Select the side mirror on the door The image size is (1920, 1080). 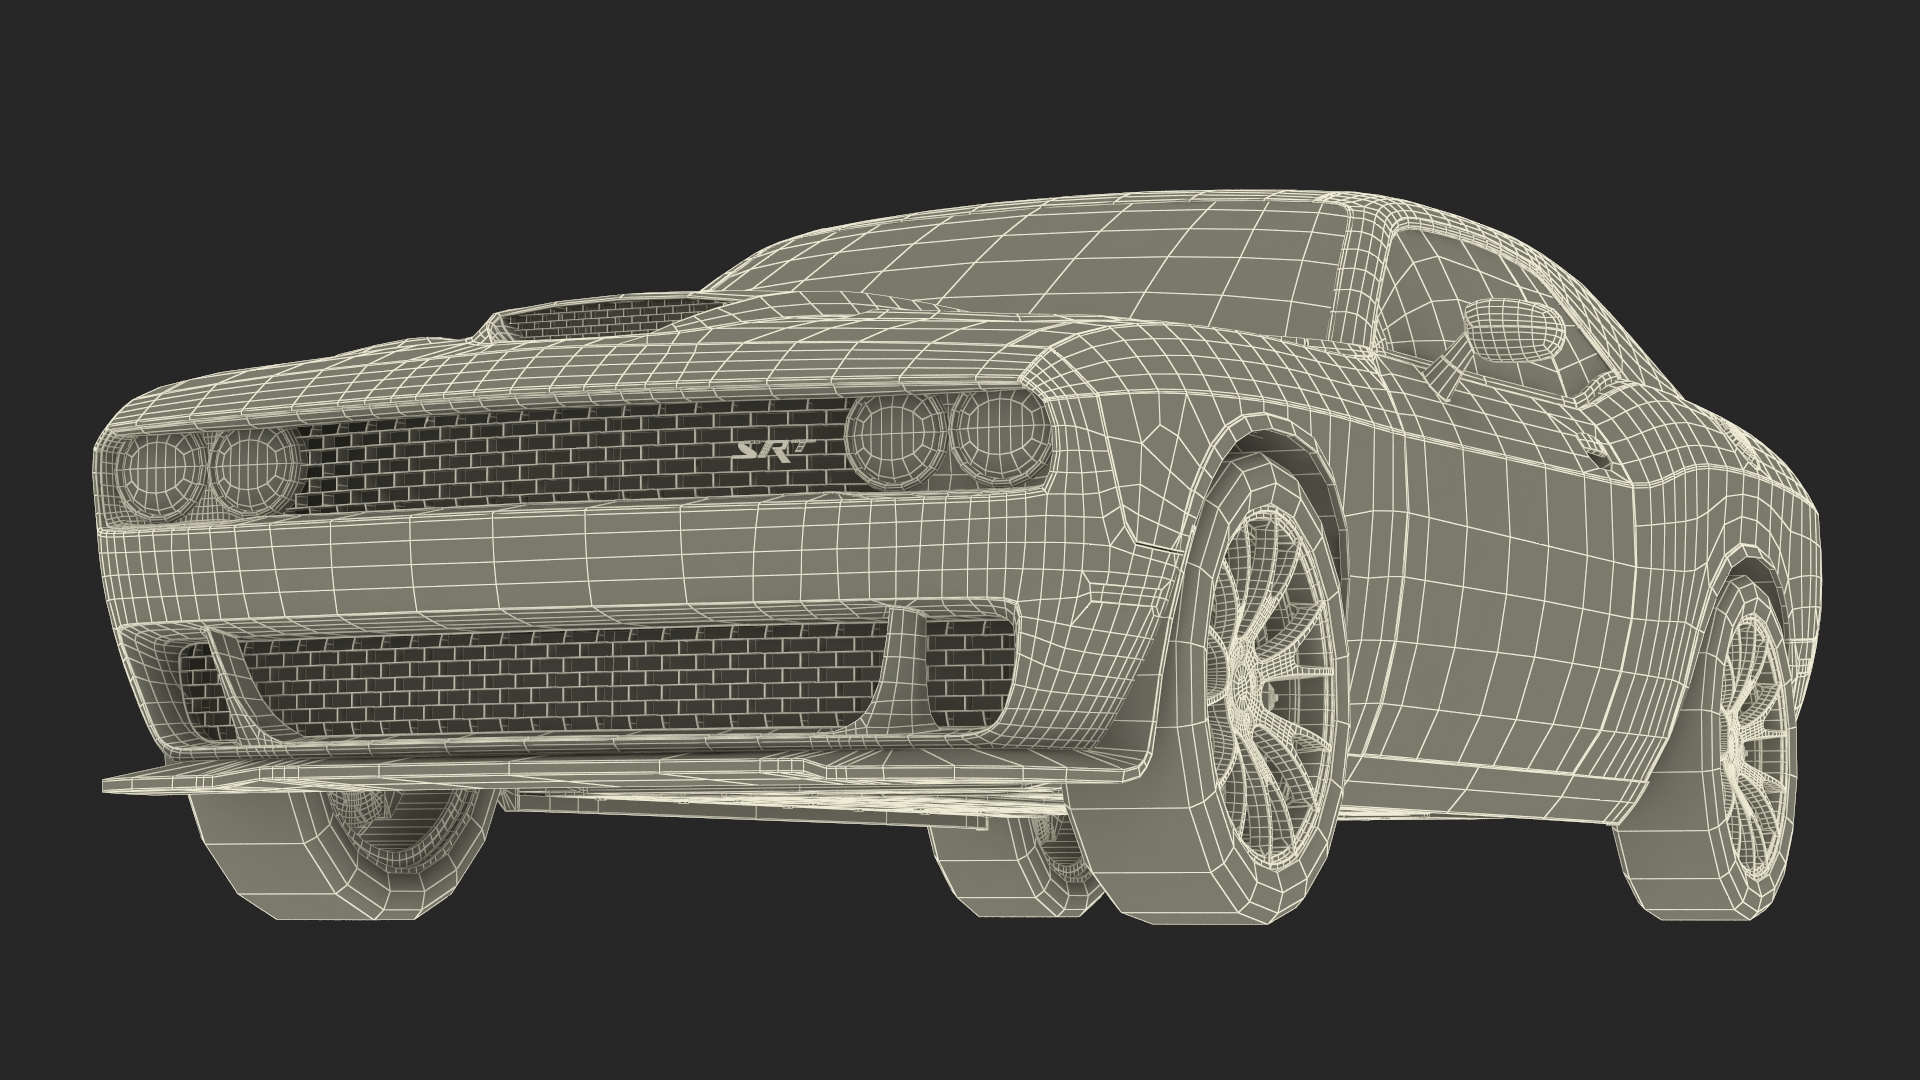(1511, 329)
